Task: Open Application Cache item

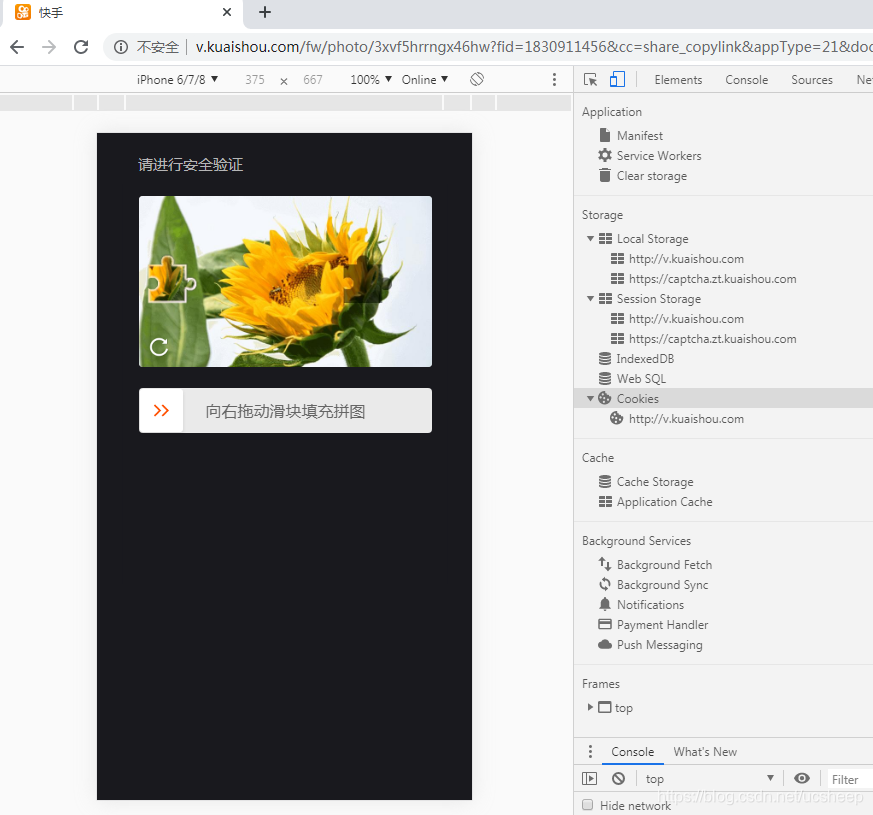Action: [664, 502]
